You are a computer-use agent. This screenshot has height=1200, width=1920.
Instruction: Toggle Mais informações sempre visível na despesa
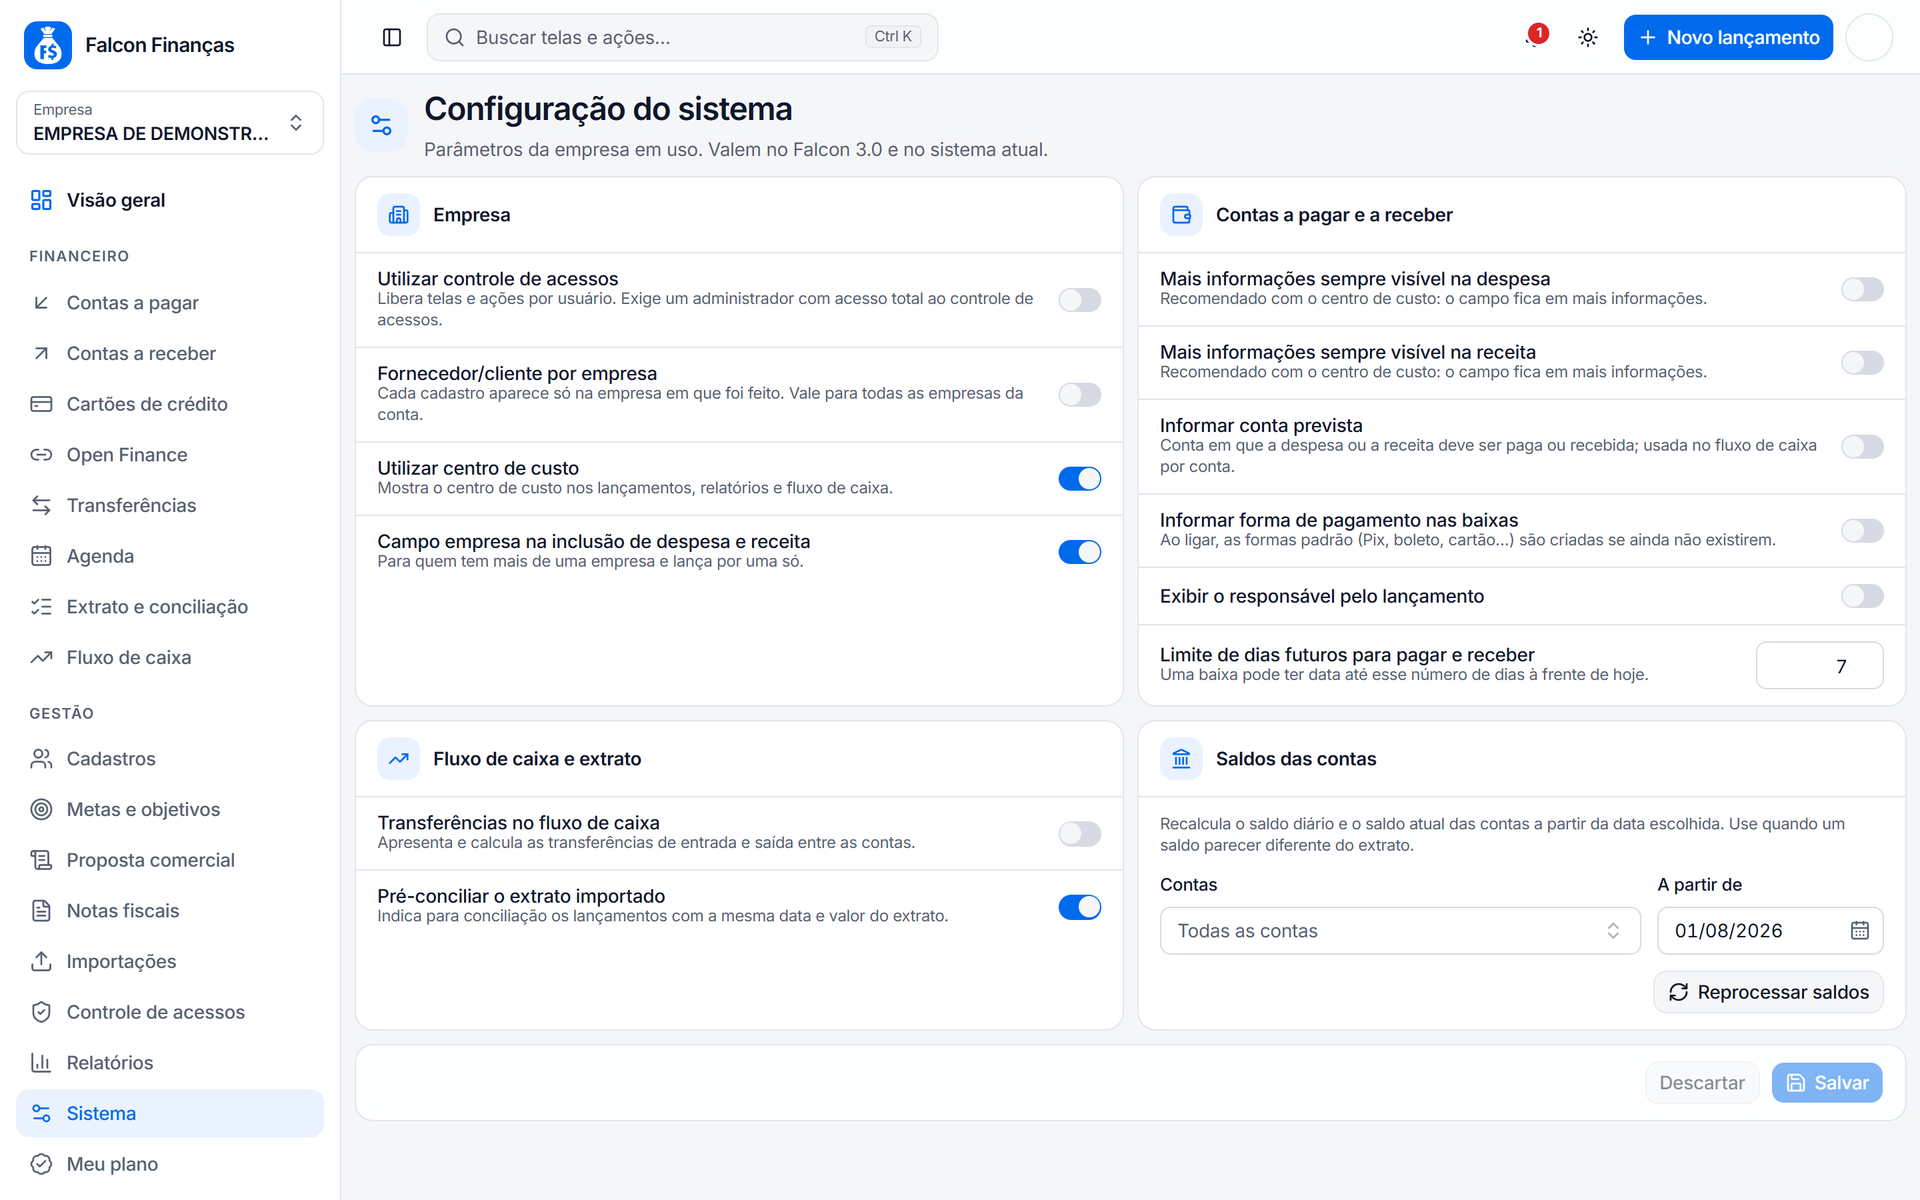1862,289
